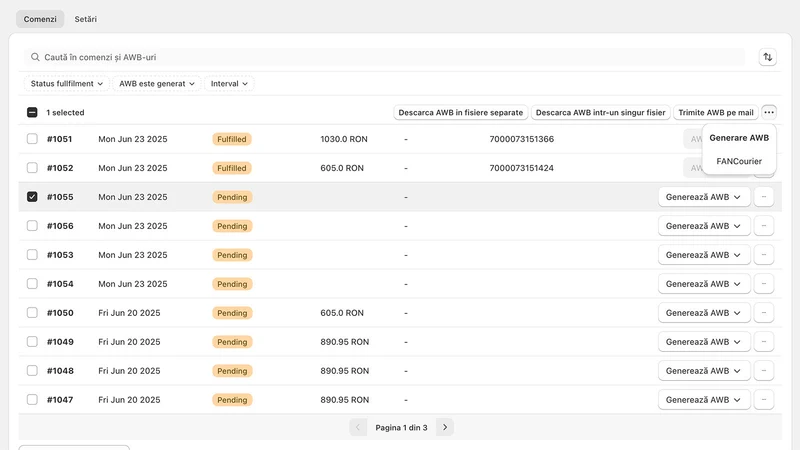Open more actions for order #1055
This screenshot has width=800, height=450.
coord(764,197)
